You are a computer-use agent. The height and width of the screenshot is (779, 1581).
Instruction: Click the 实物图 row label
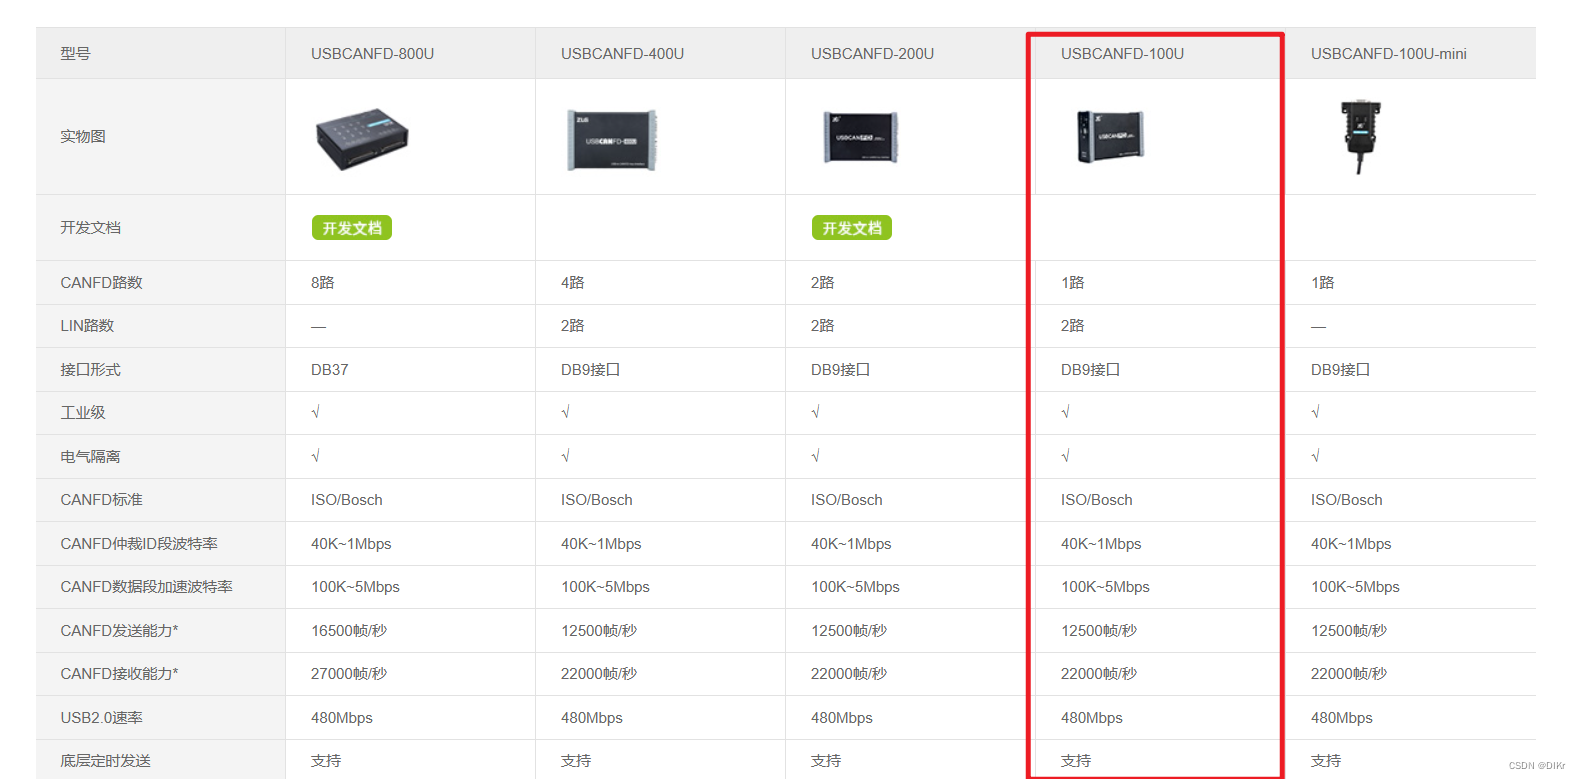click(83, 136)
